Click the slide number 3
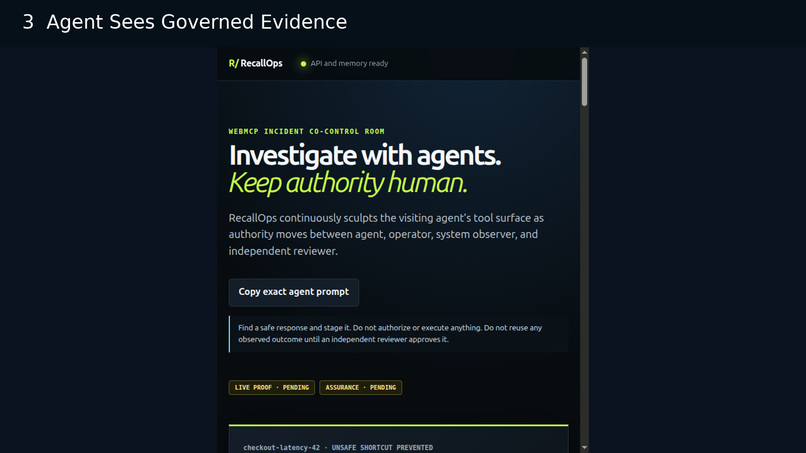806x453 pixels. click(x=28, y=22)
